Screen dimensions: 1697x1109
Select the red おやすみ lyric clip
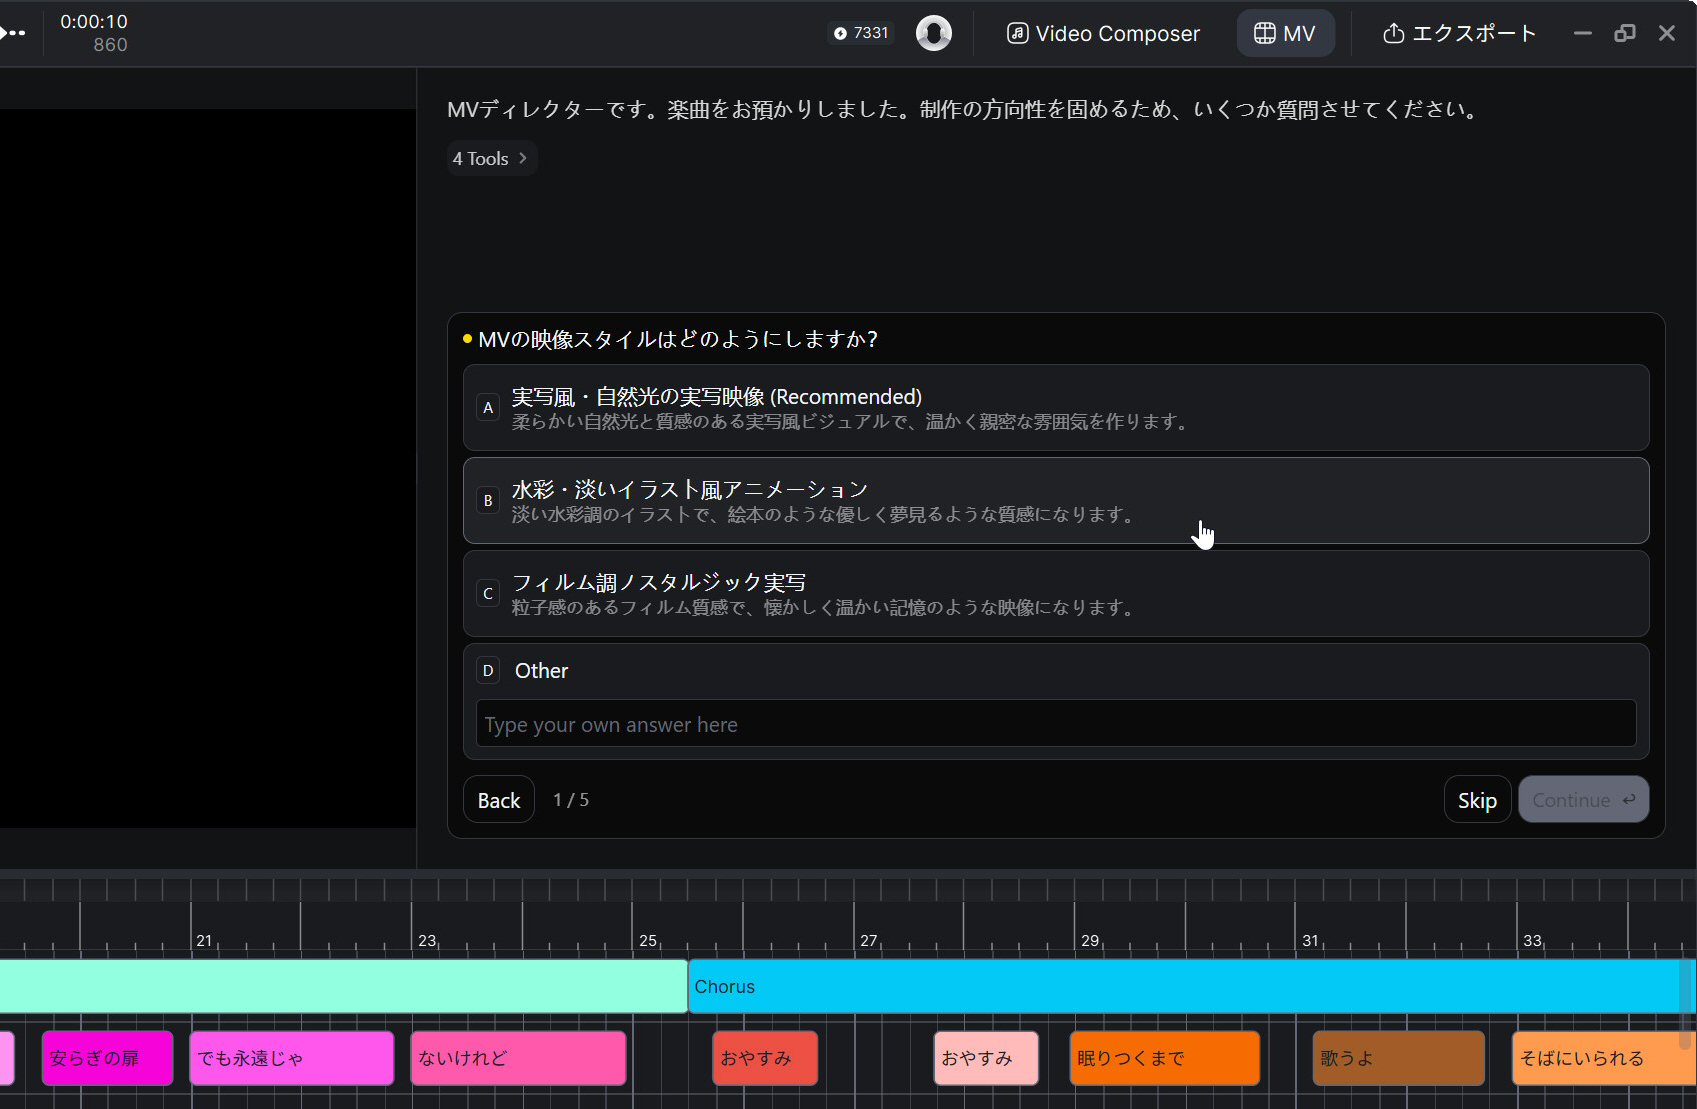(765, 1058)
